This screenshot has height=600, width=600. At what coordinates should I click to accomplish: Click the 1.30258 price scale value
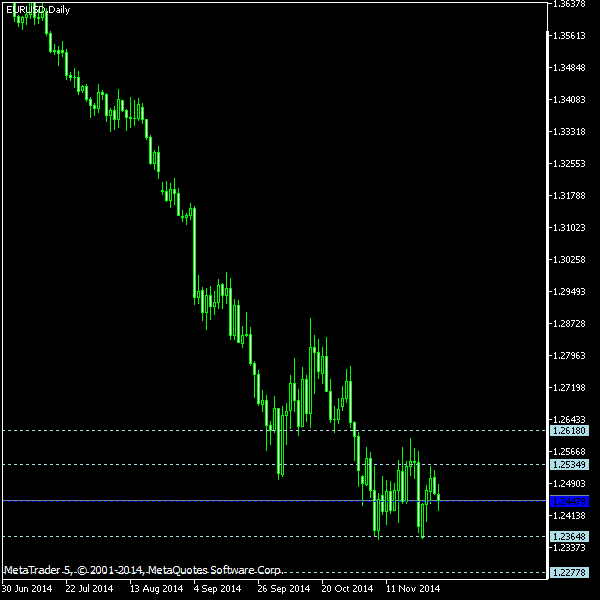pyautogui.click(x=569, y=260)
